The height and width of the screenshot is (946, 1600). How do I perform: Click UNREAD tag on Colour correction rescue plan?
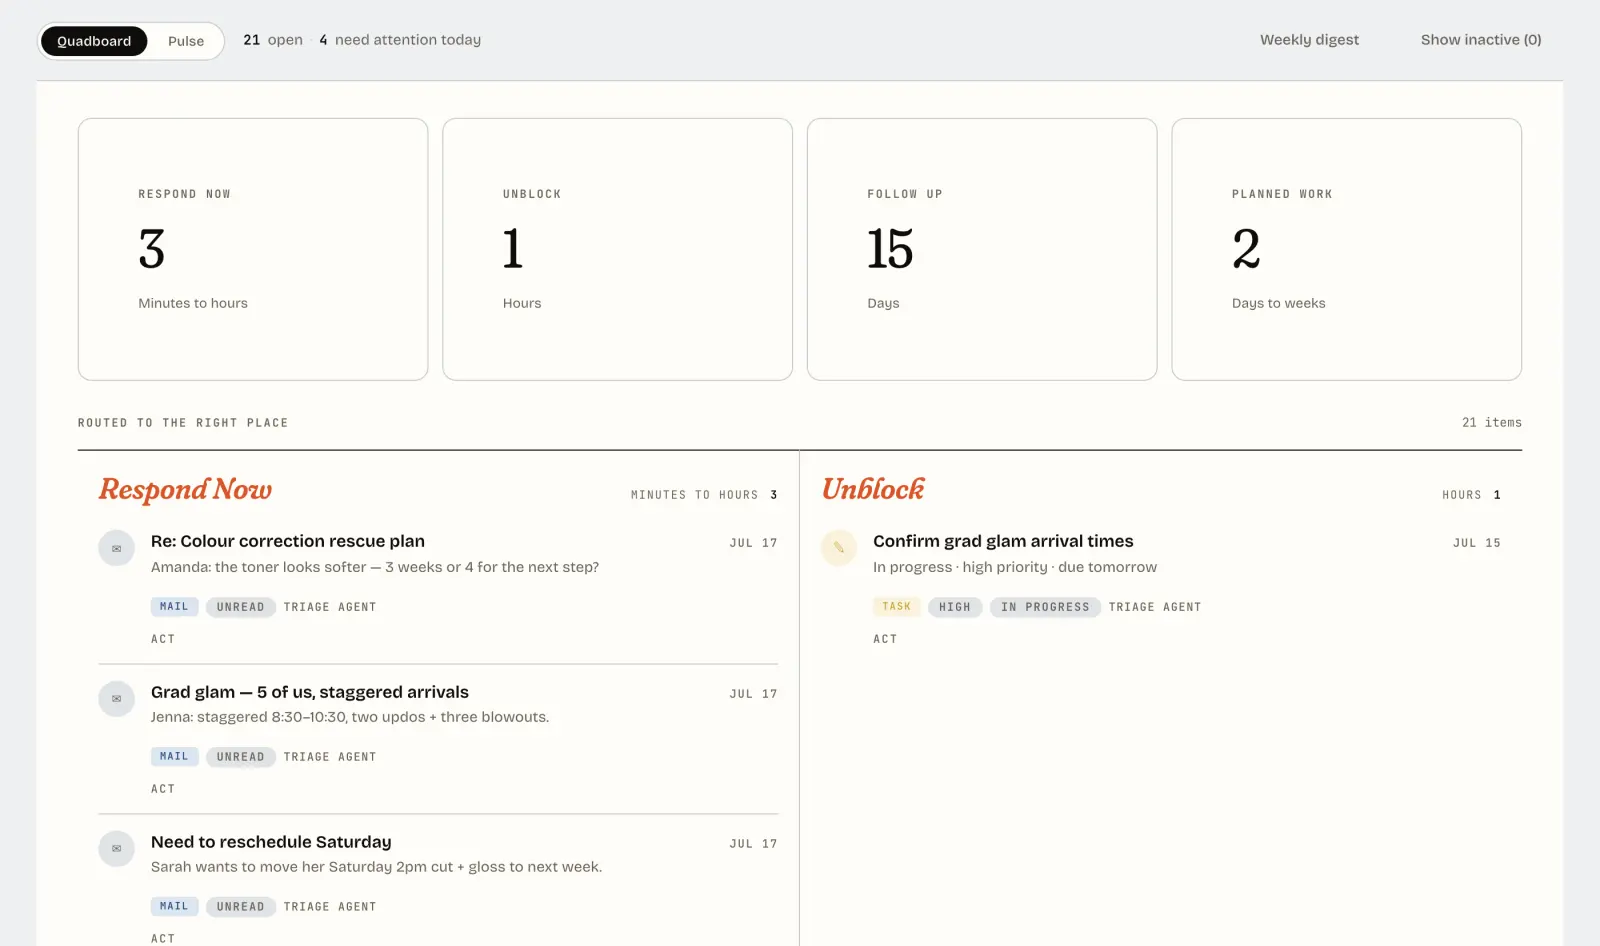pyautogui.click(x=241, y=607)
